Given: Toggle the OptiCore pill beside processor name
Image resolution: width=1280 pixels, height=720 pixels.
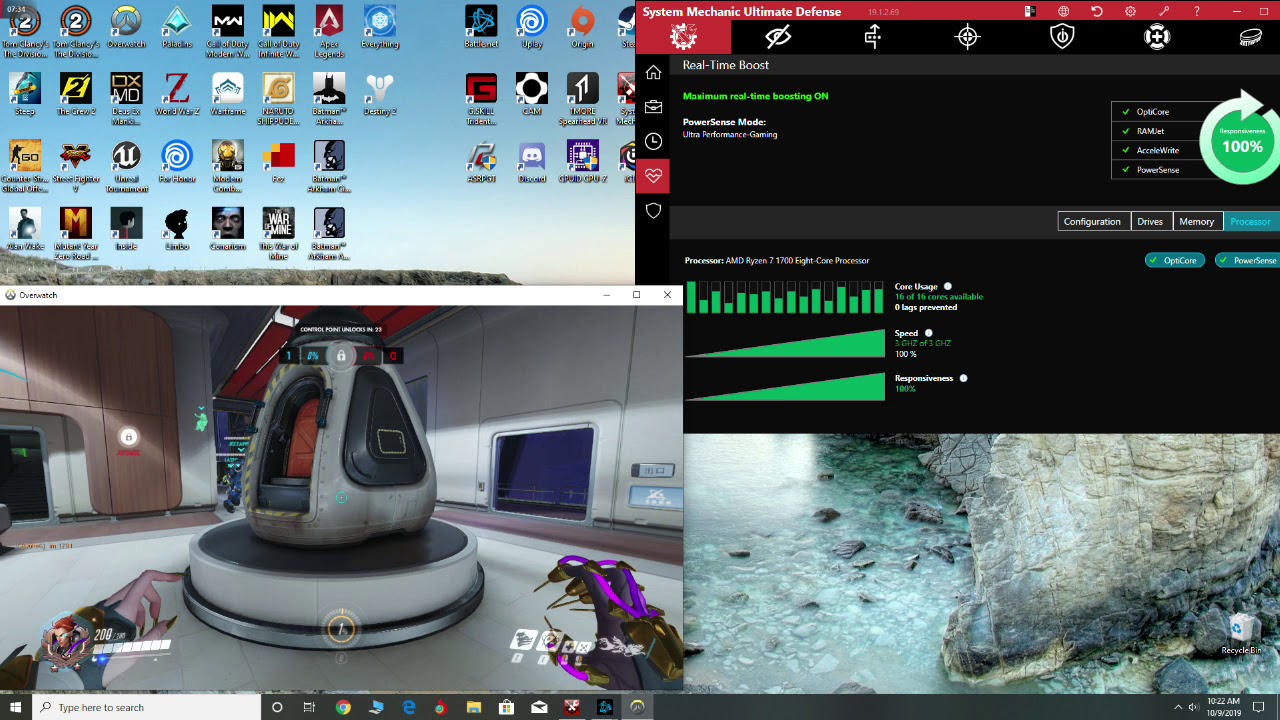Looking at the screenshot, I should tap(1174, 261).
